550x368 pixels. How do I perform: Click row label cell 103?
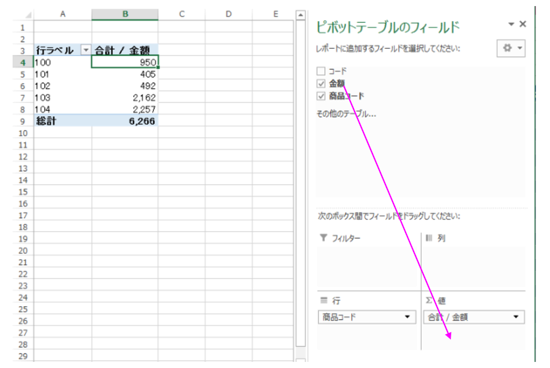point(62,98)
